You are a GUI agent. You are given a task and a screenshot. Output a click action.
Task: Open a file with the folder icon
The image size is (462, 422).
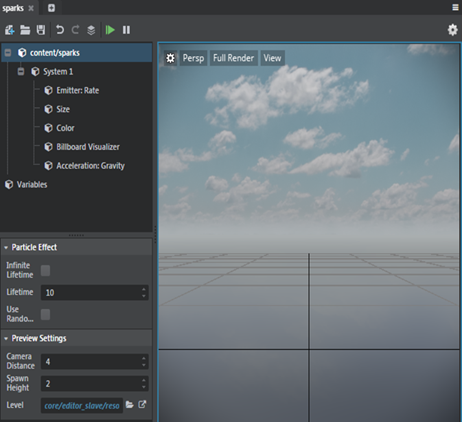click(25, 30)
